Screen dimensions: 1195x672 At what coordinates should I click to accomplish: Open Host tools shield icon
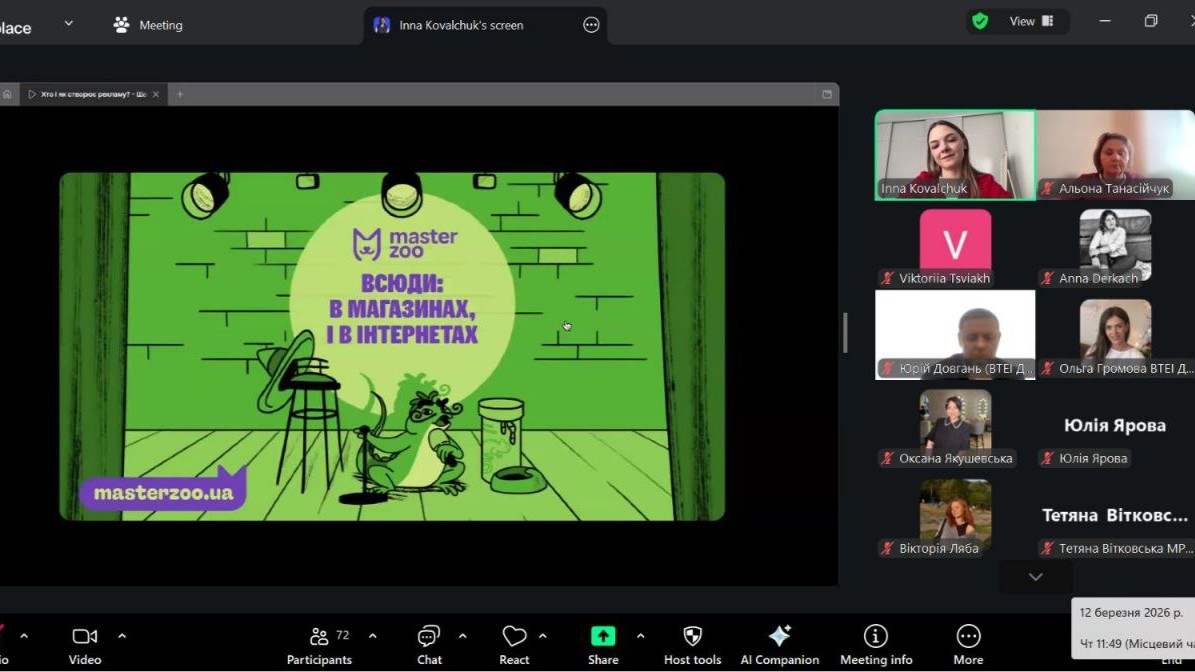coord(692,637)
